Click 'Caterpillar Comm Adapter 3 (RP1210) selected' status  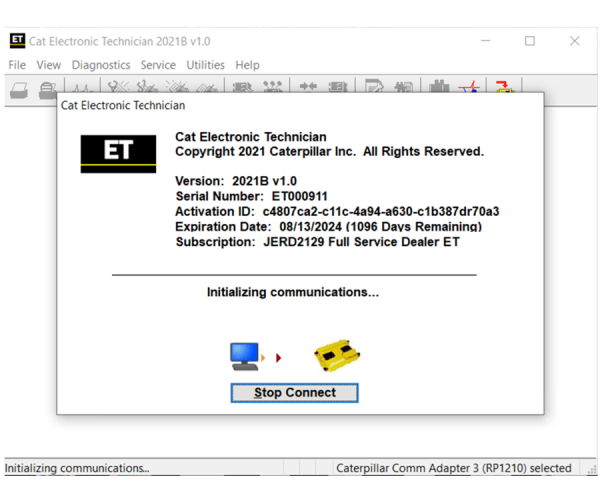coord(453,468)
